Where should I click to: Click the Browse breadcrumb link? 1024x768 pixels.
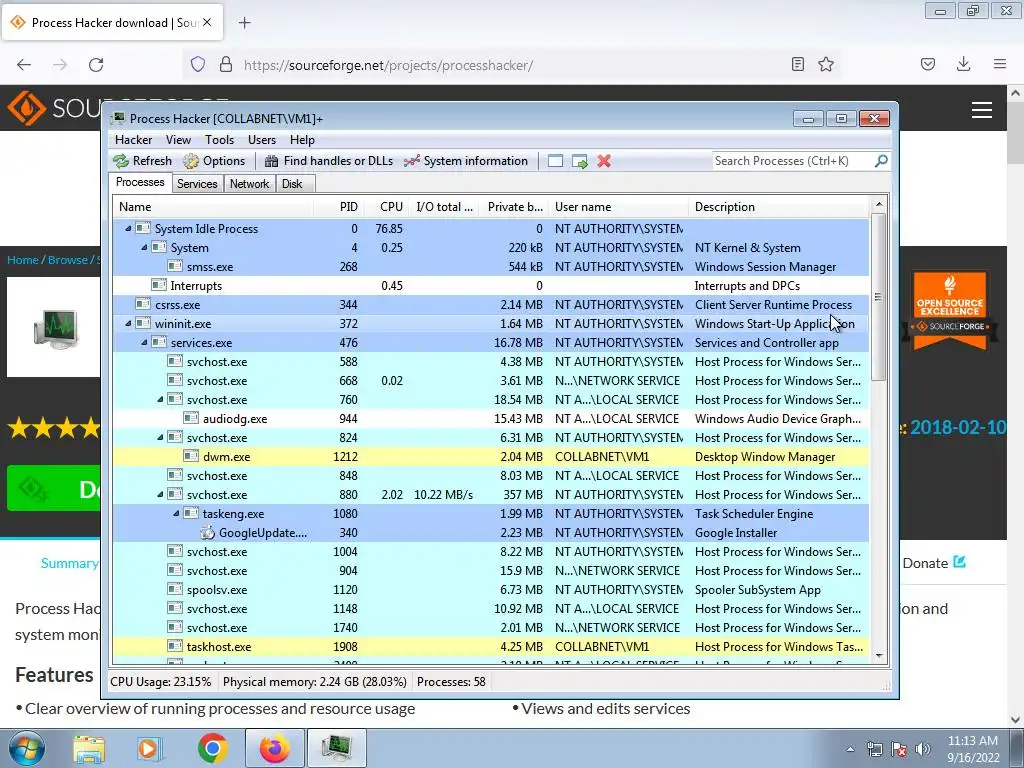(67, 260)
